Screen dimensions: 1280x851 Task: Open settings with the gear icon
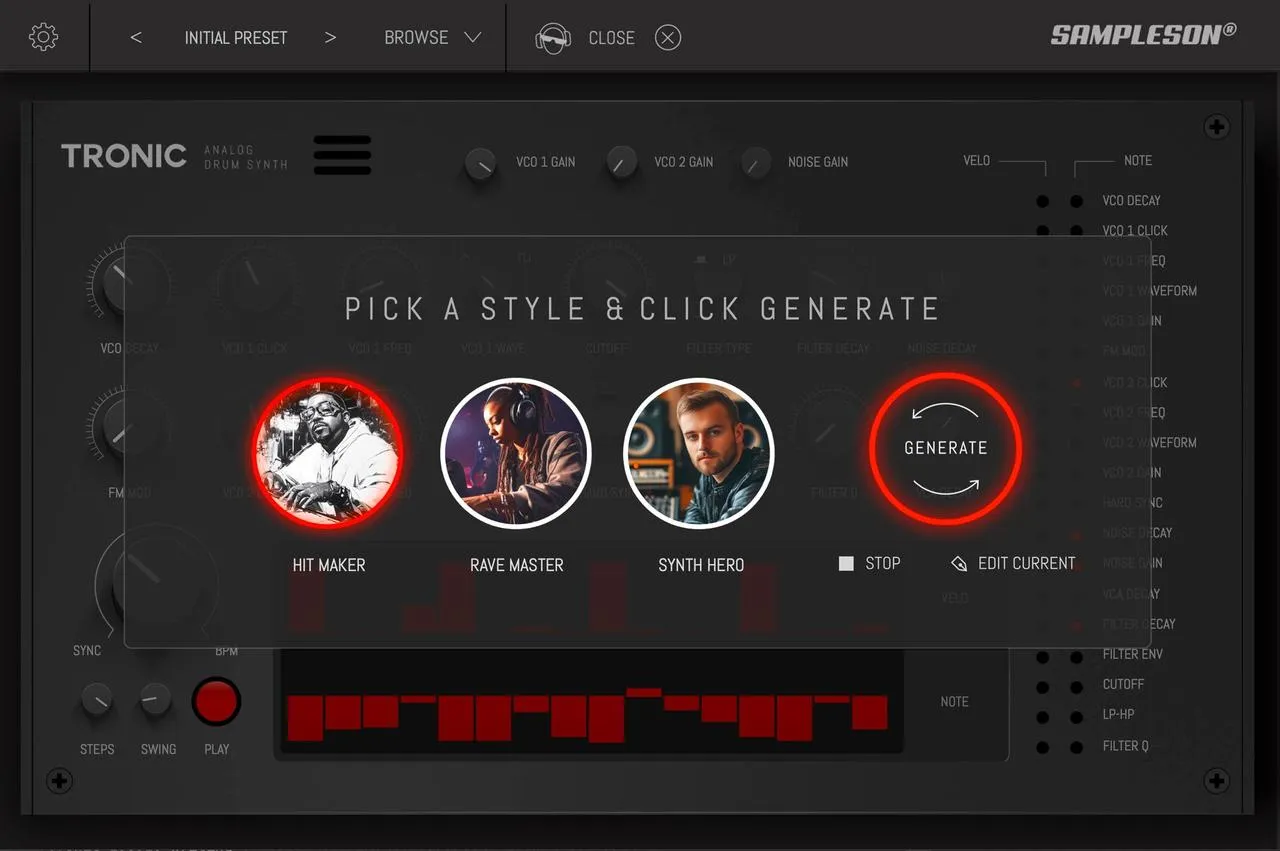tap(44, 37)
